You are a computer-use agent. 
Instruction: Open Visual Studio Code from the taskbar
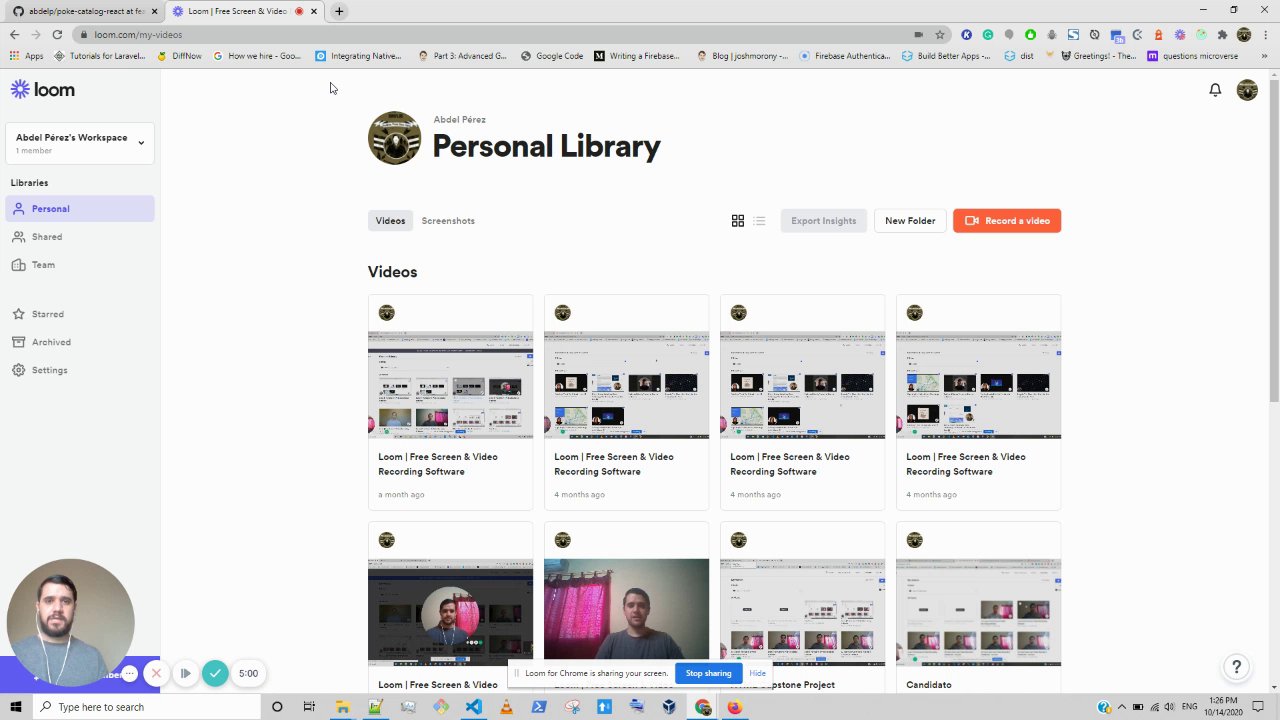(x=473, y=707)
